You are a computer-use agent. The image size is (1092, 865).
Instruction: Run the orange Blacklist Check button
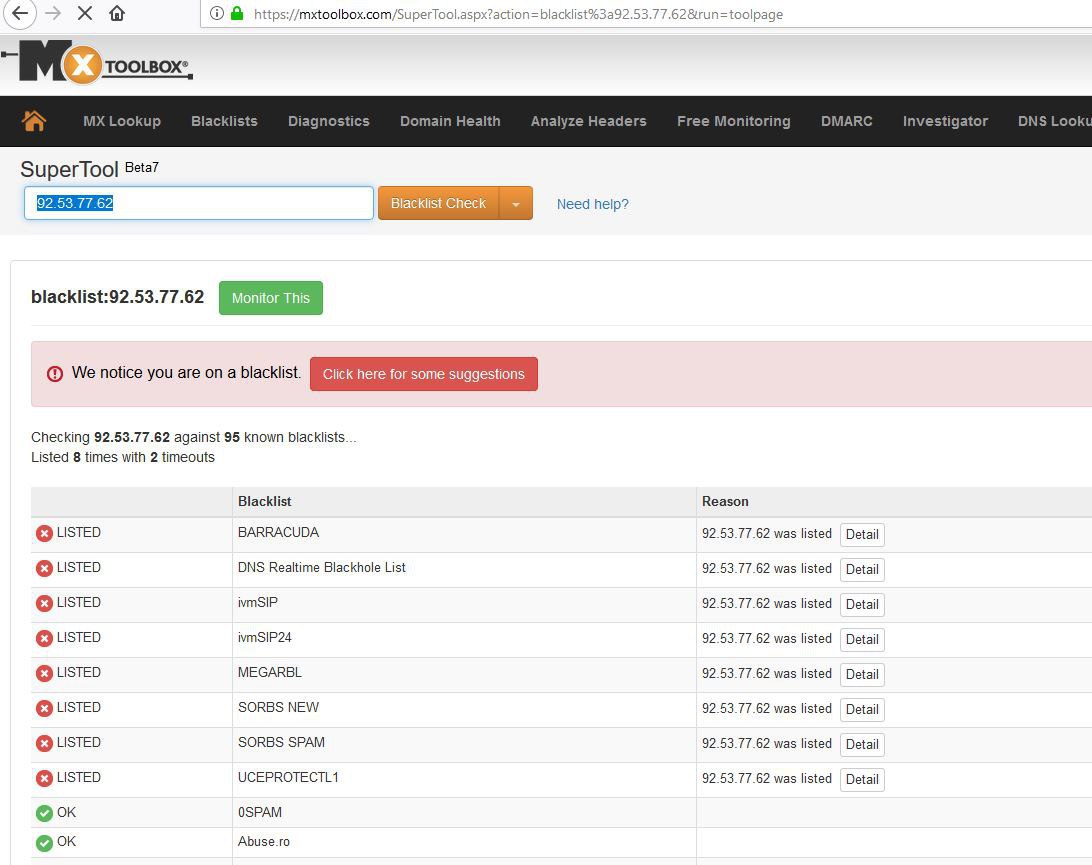tap(438, 203)
